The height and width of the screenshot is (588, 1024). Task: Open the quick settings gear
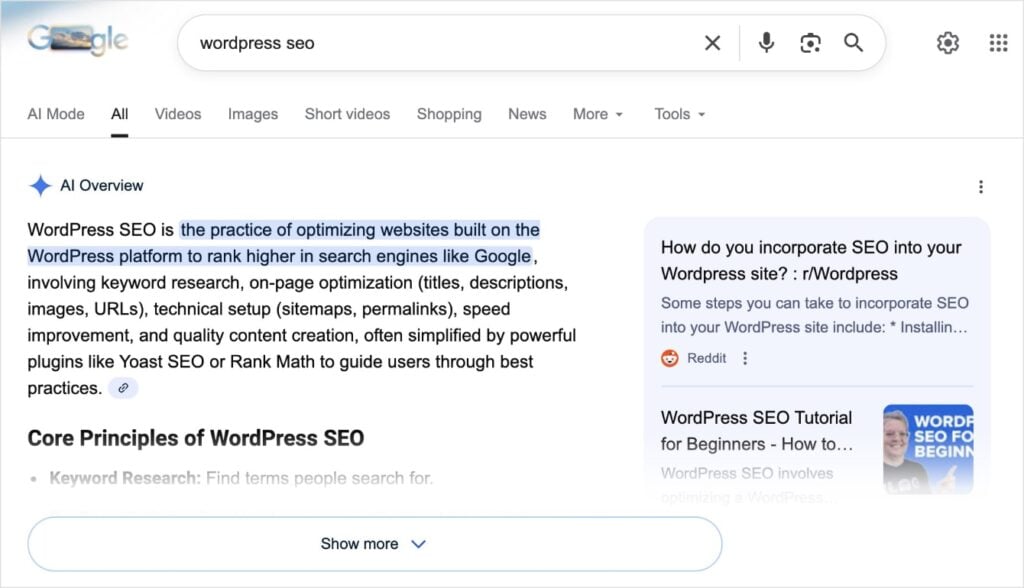tap(947, 43)
